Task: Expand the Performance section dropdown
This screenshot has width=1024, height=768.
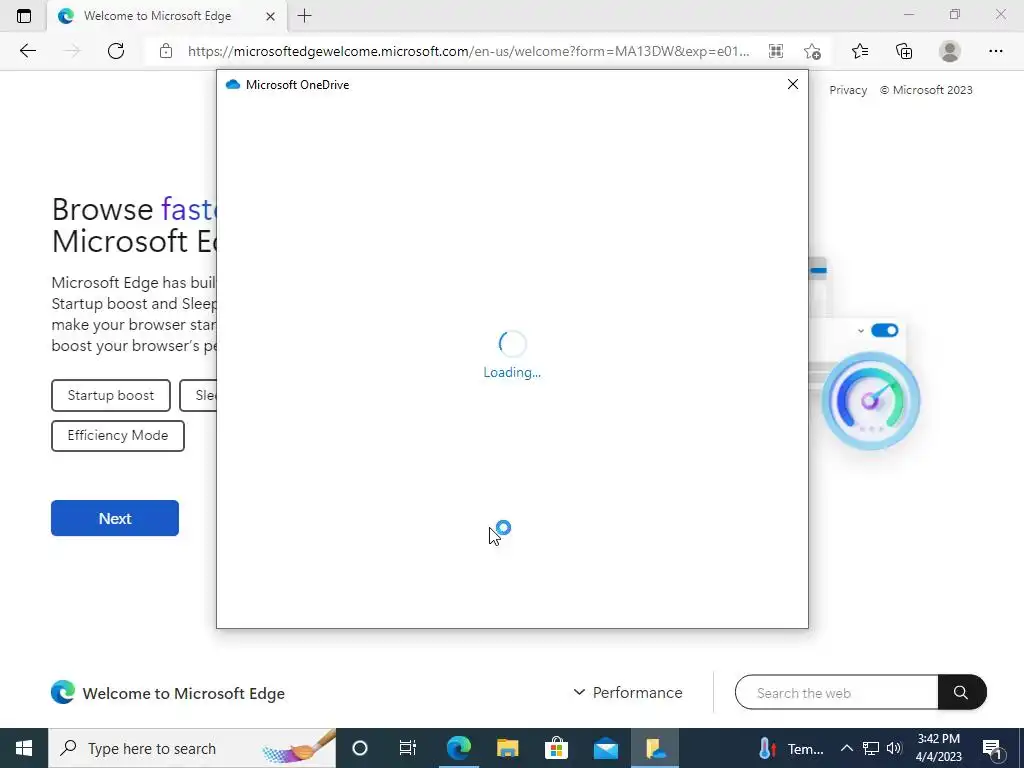Action: coord(628,692)
